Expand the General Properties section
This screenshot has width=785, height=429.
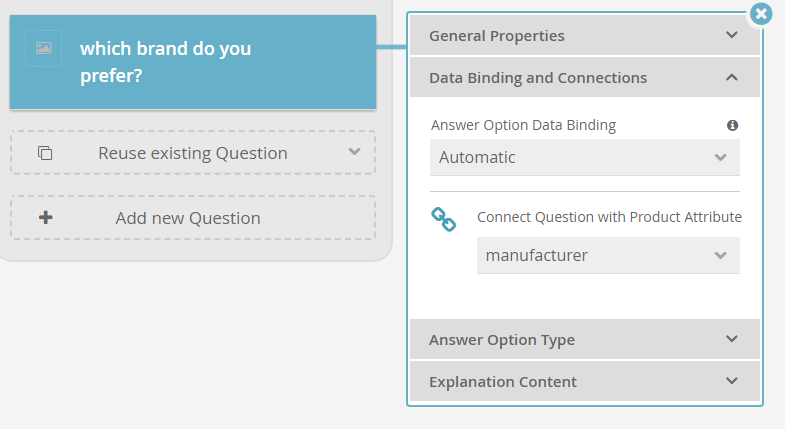coord(584,36)
